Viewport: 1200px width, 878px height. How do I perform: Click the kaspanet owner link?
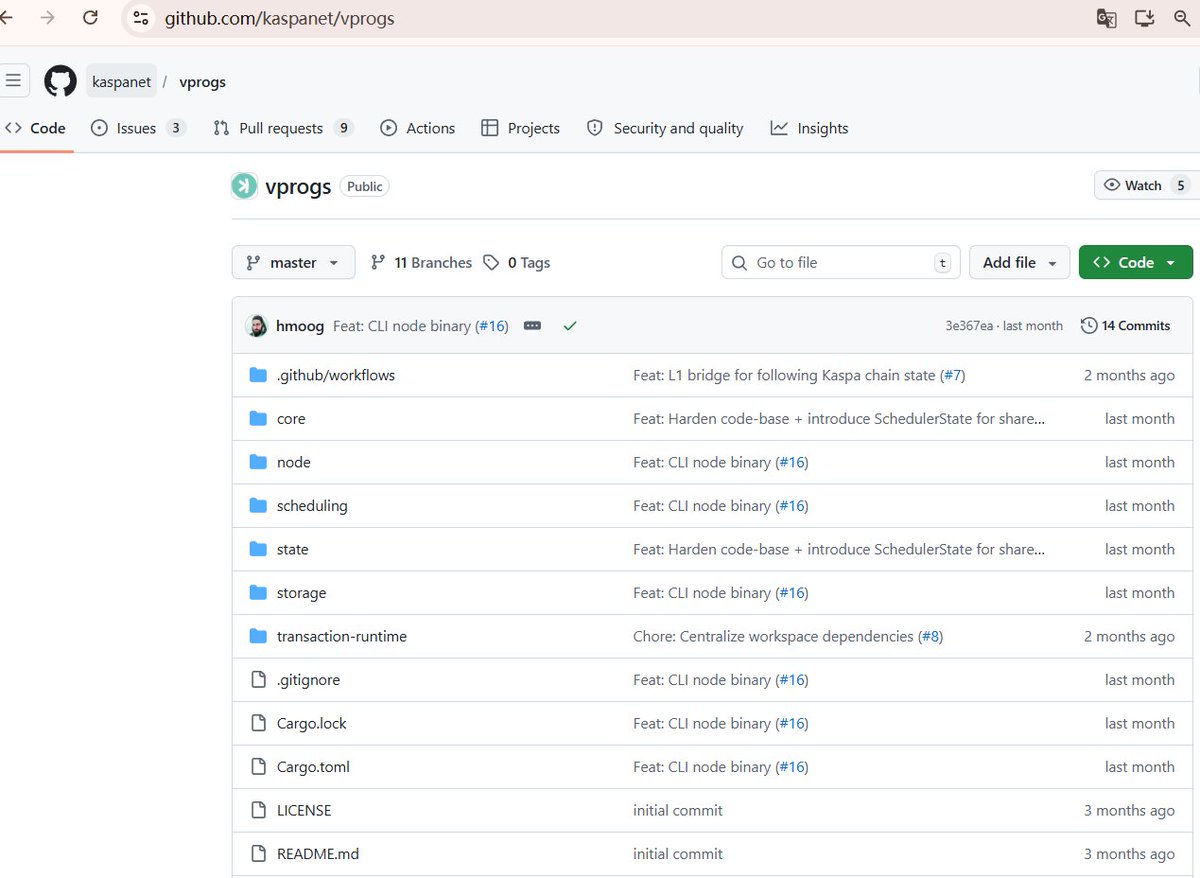[x=121, y=82]
